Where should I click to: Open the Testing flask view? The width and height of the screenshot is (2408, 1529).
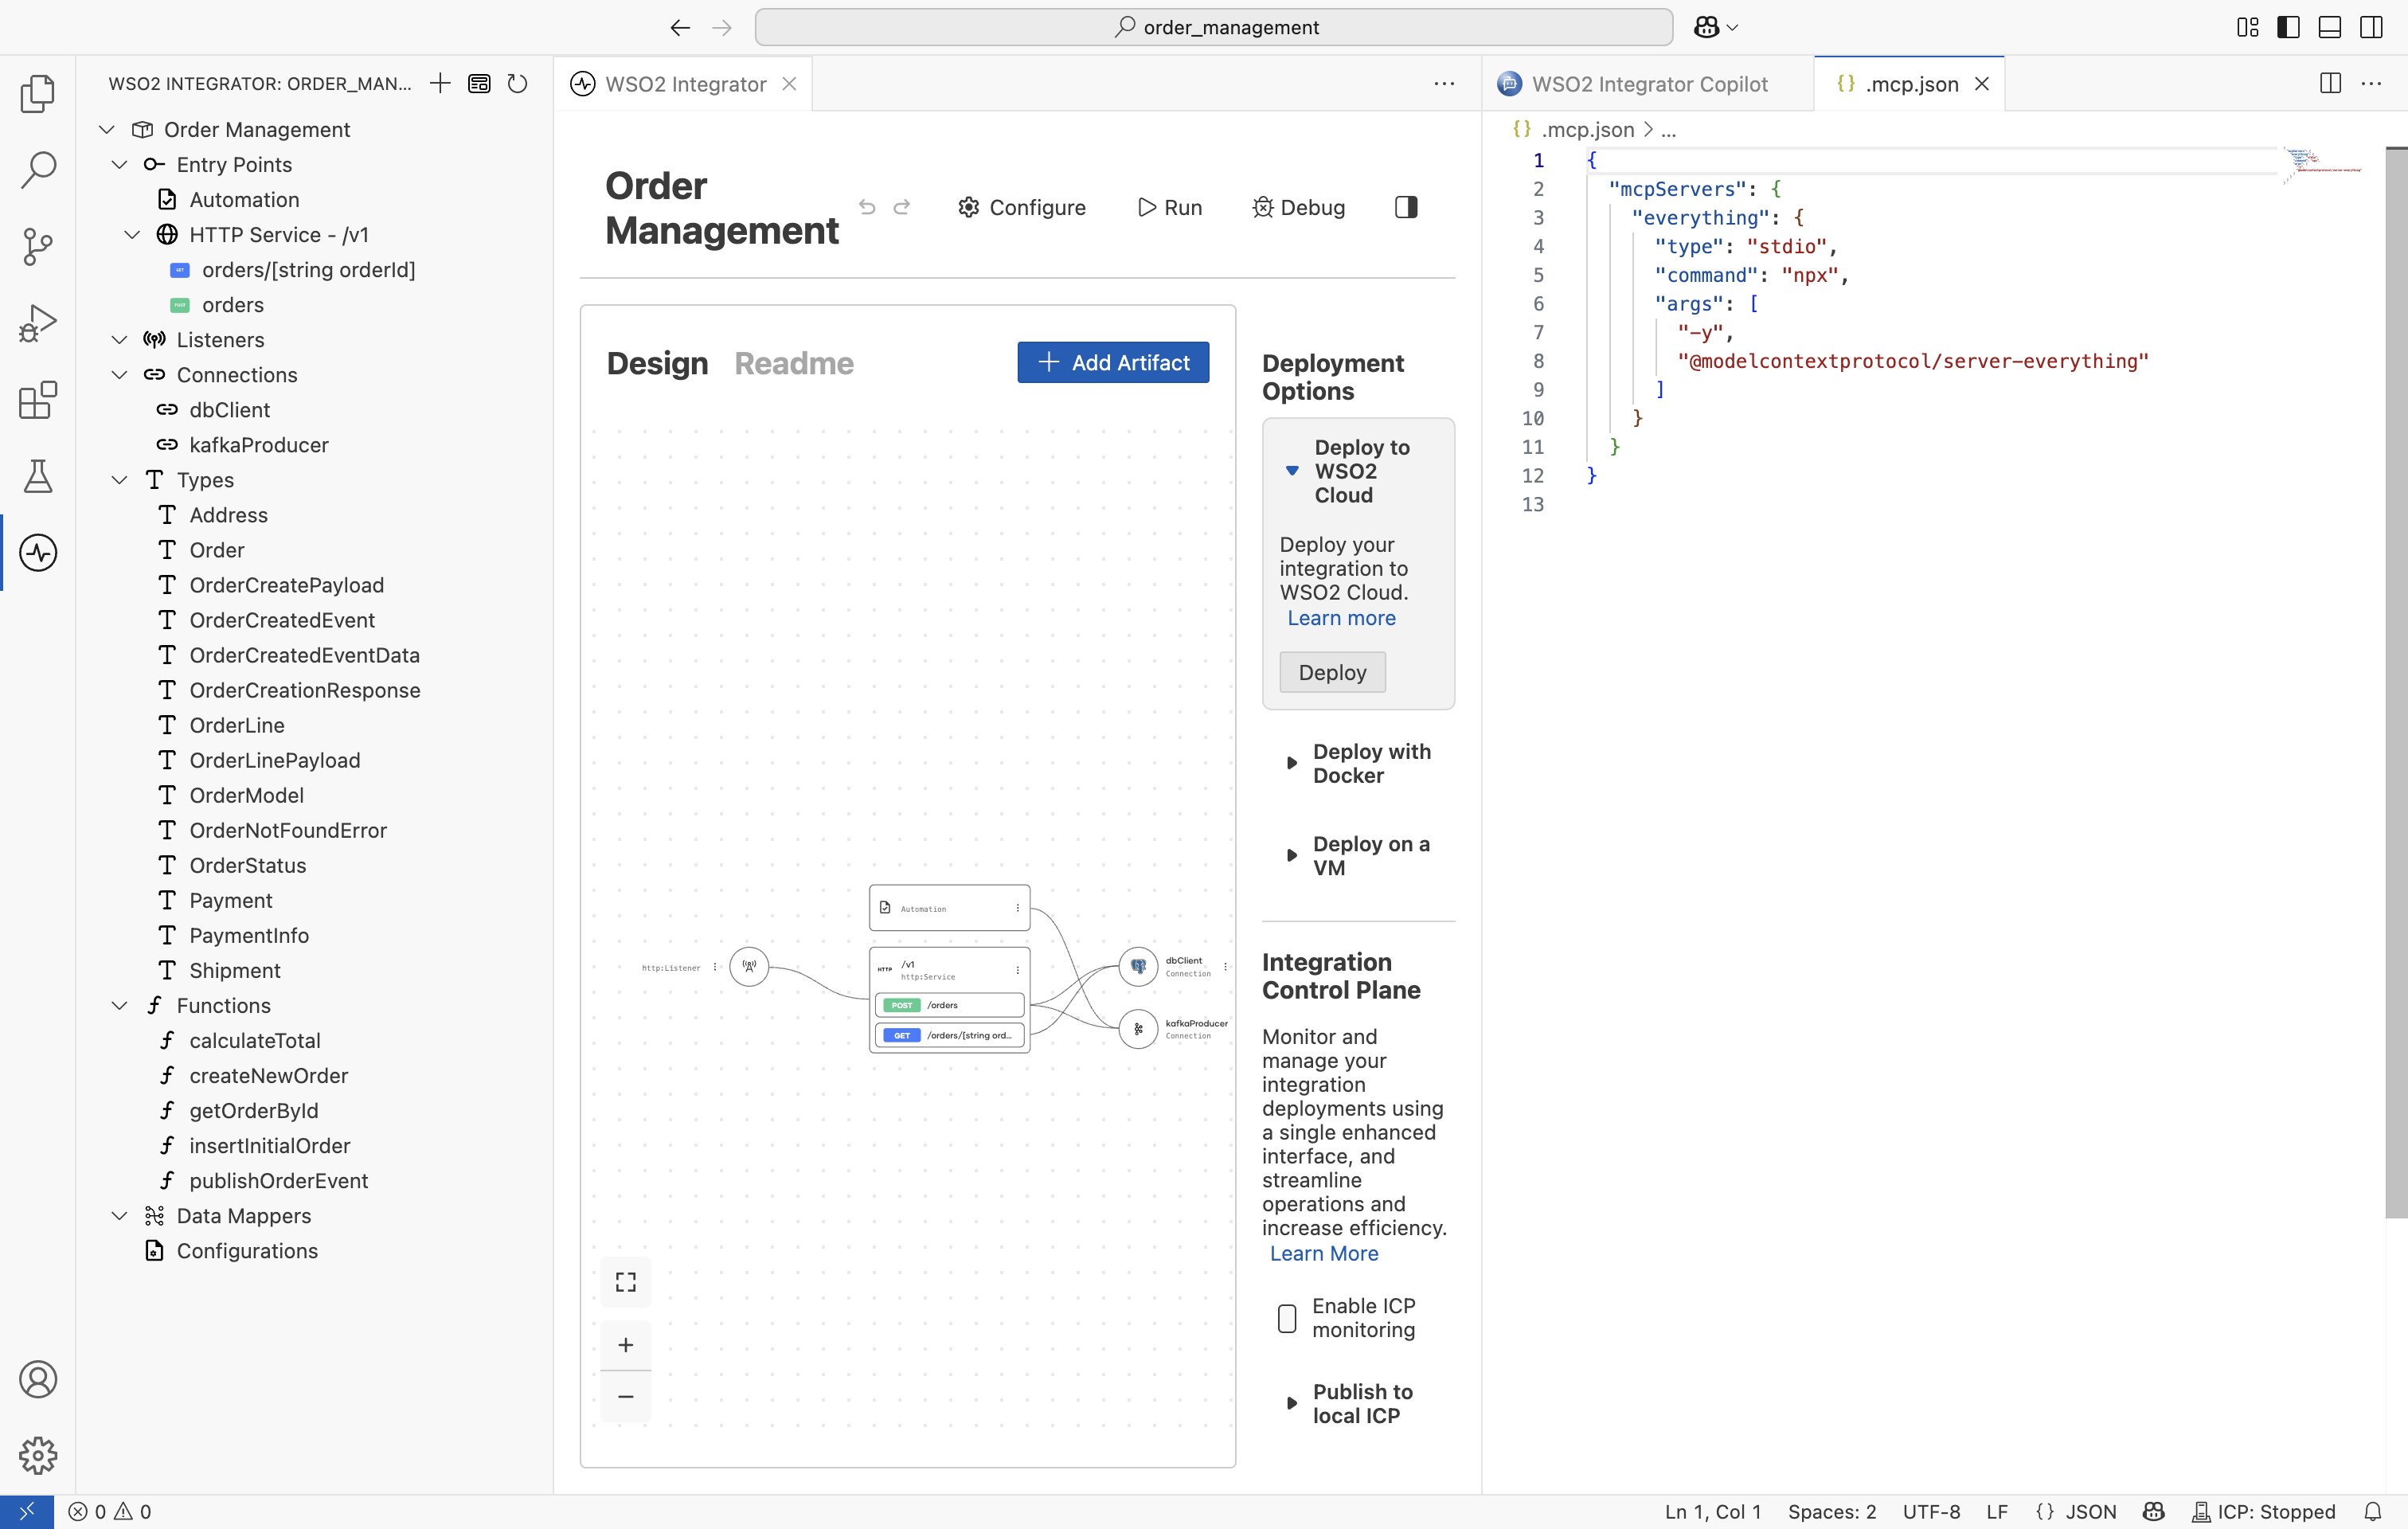point(38,476)
